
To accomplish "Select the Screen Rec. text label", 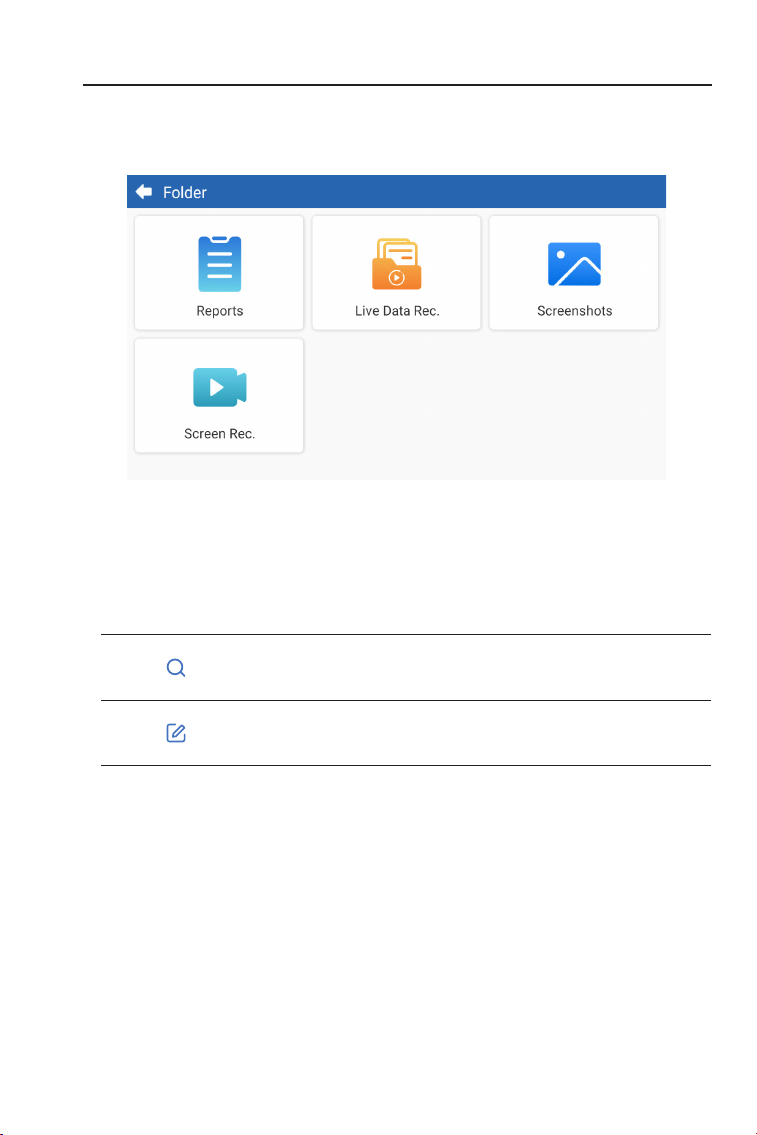I will 220,434.
